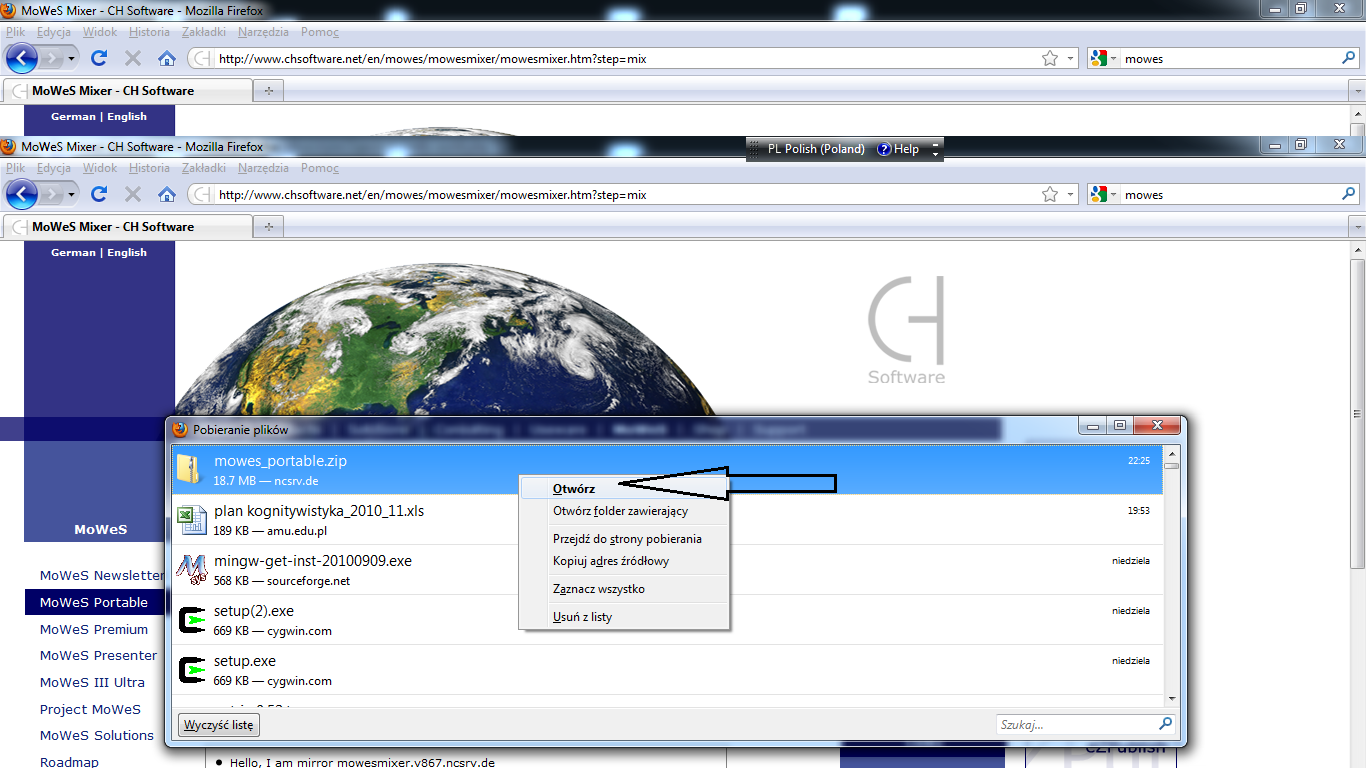The width and height of the screenshot is (1366, 768).
Task: Open Plik menu in background Firefox window
Action: [16, 32]
